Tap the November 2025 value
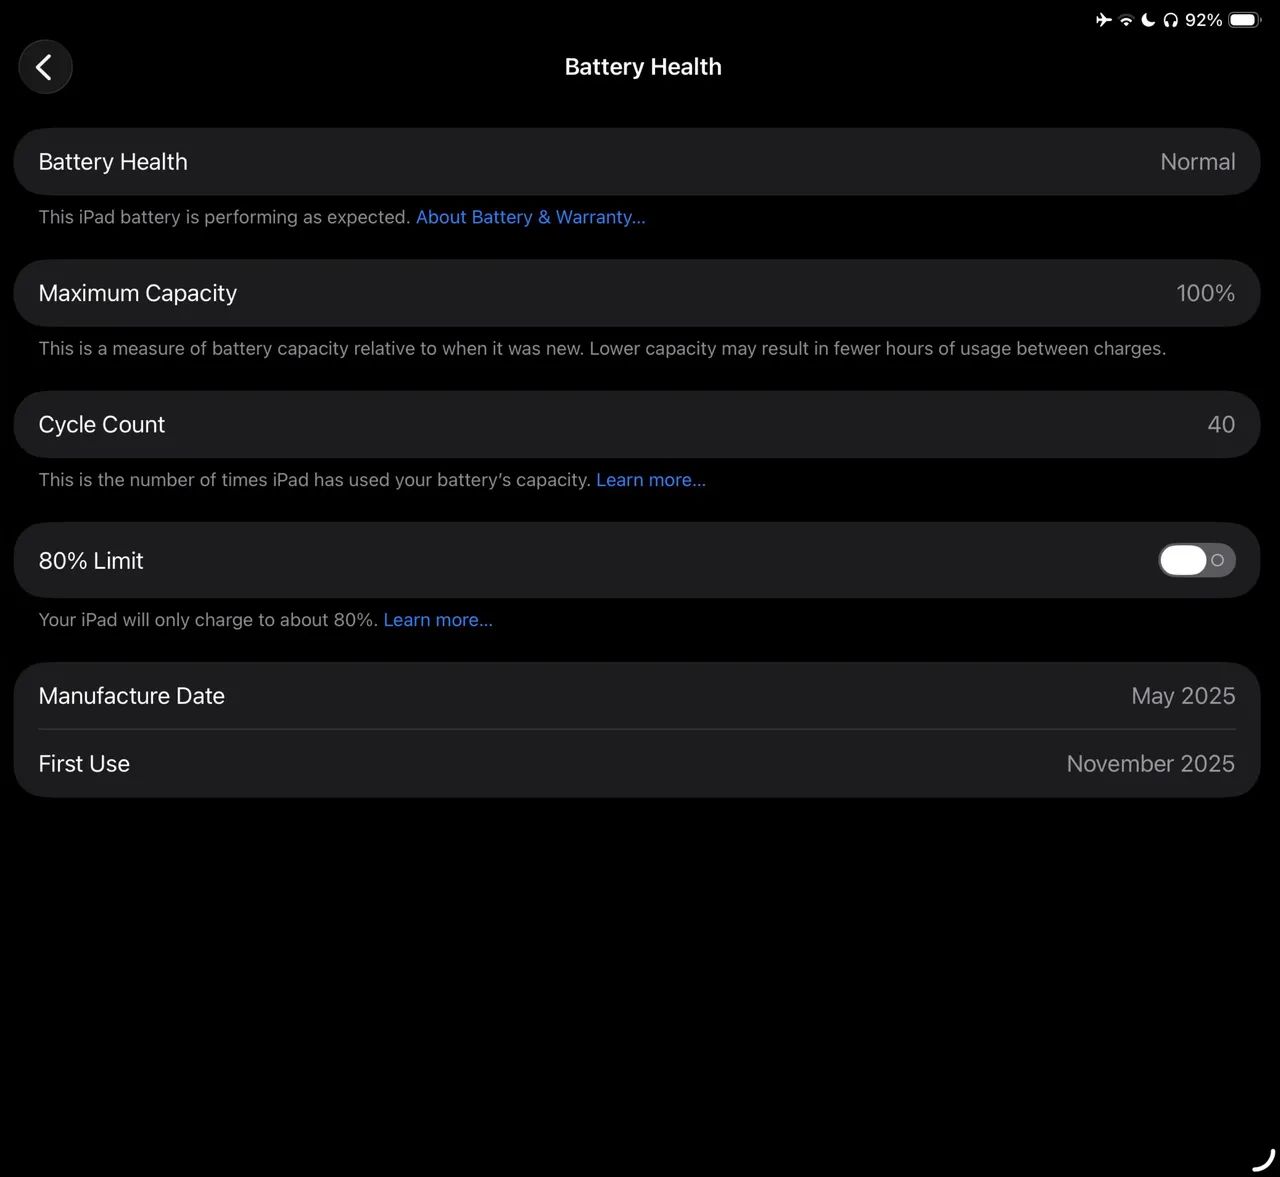The width and height of the screenshot is (1280, 1177). (x=1150, y=764)
